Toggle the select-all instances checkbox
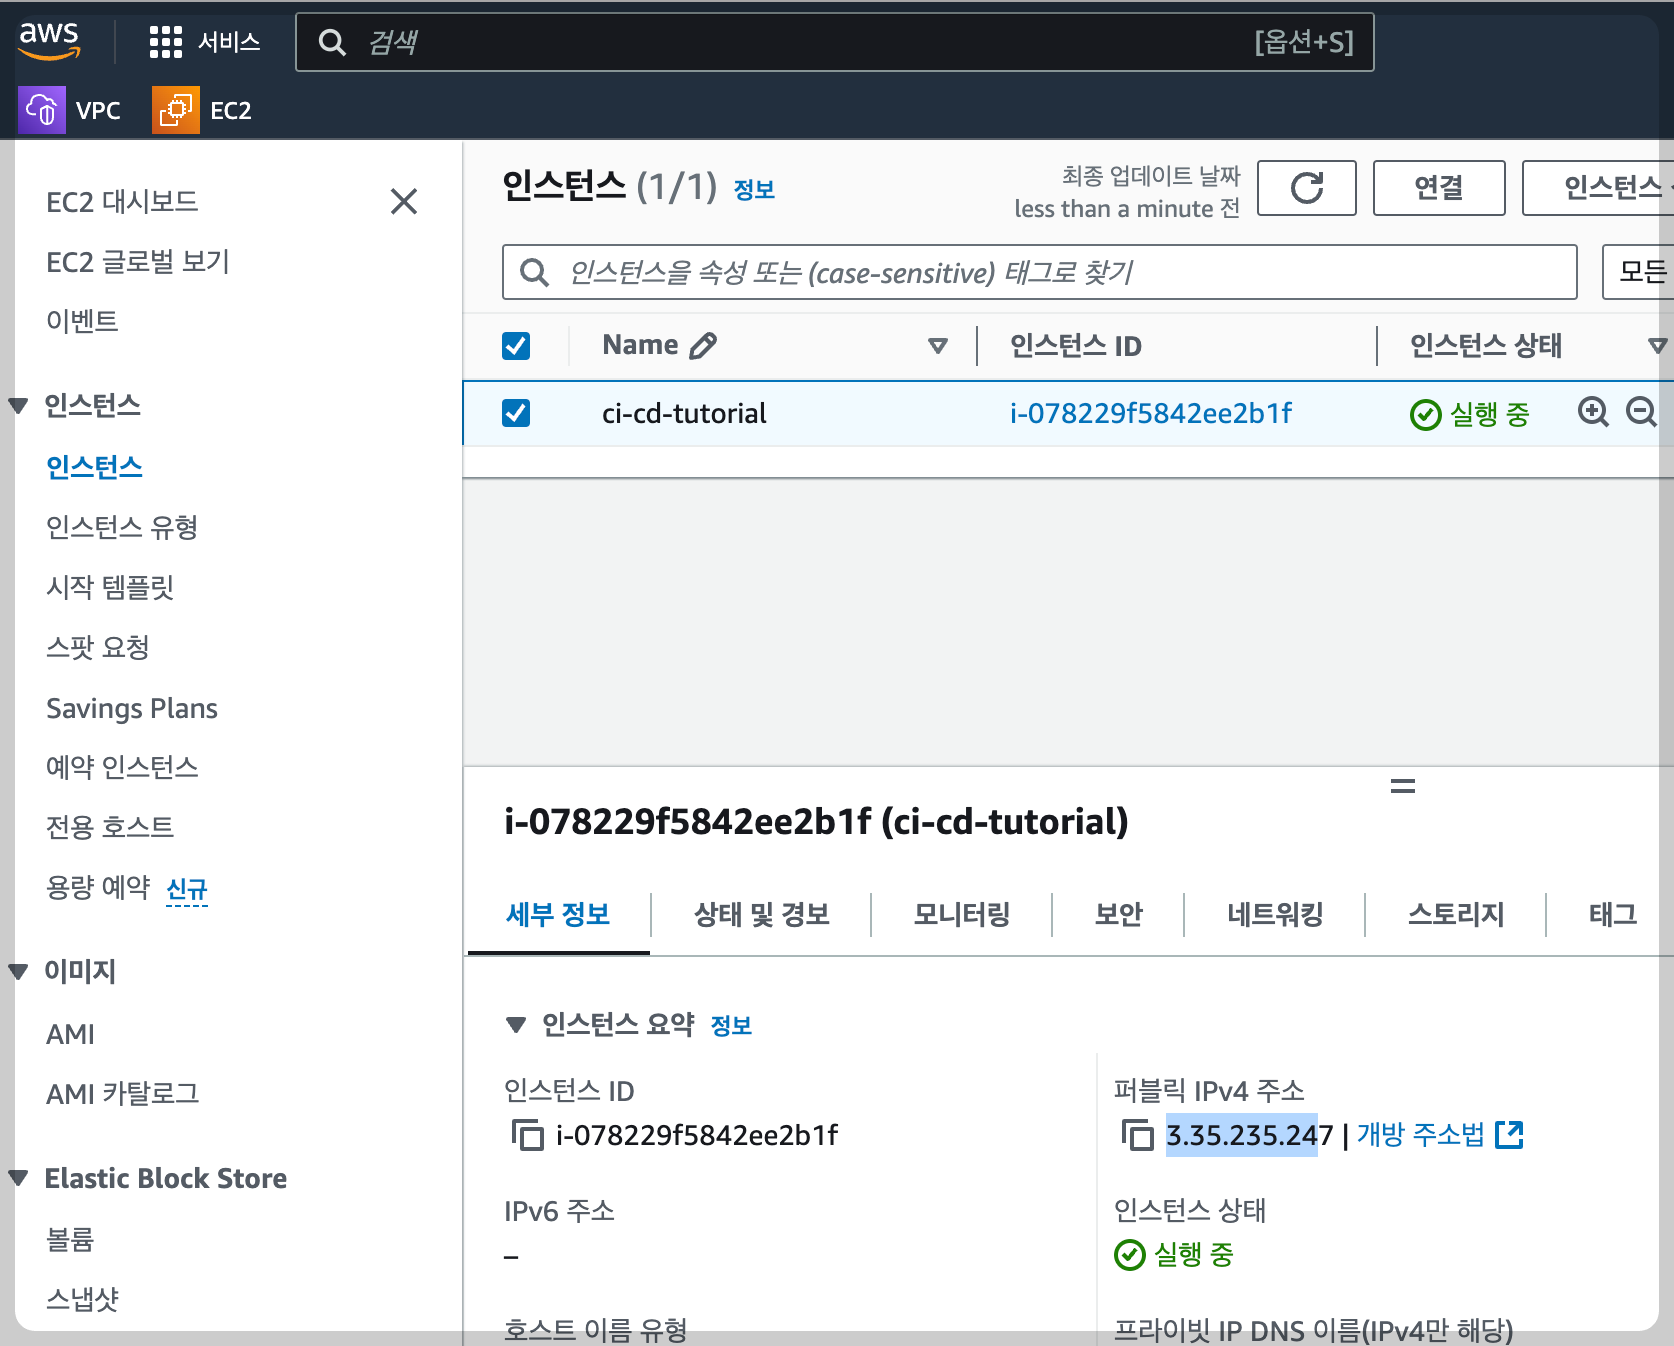The image size is (1674, 1346). point(516,346)
